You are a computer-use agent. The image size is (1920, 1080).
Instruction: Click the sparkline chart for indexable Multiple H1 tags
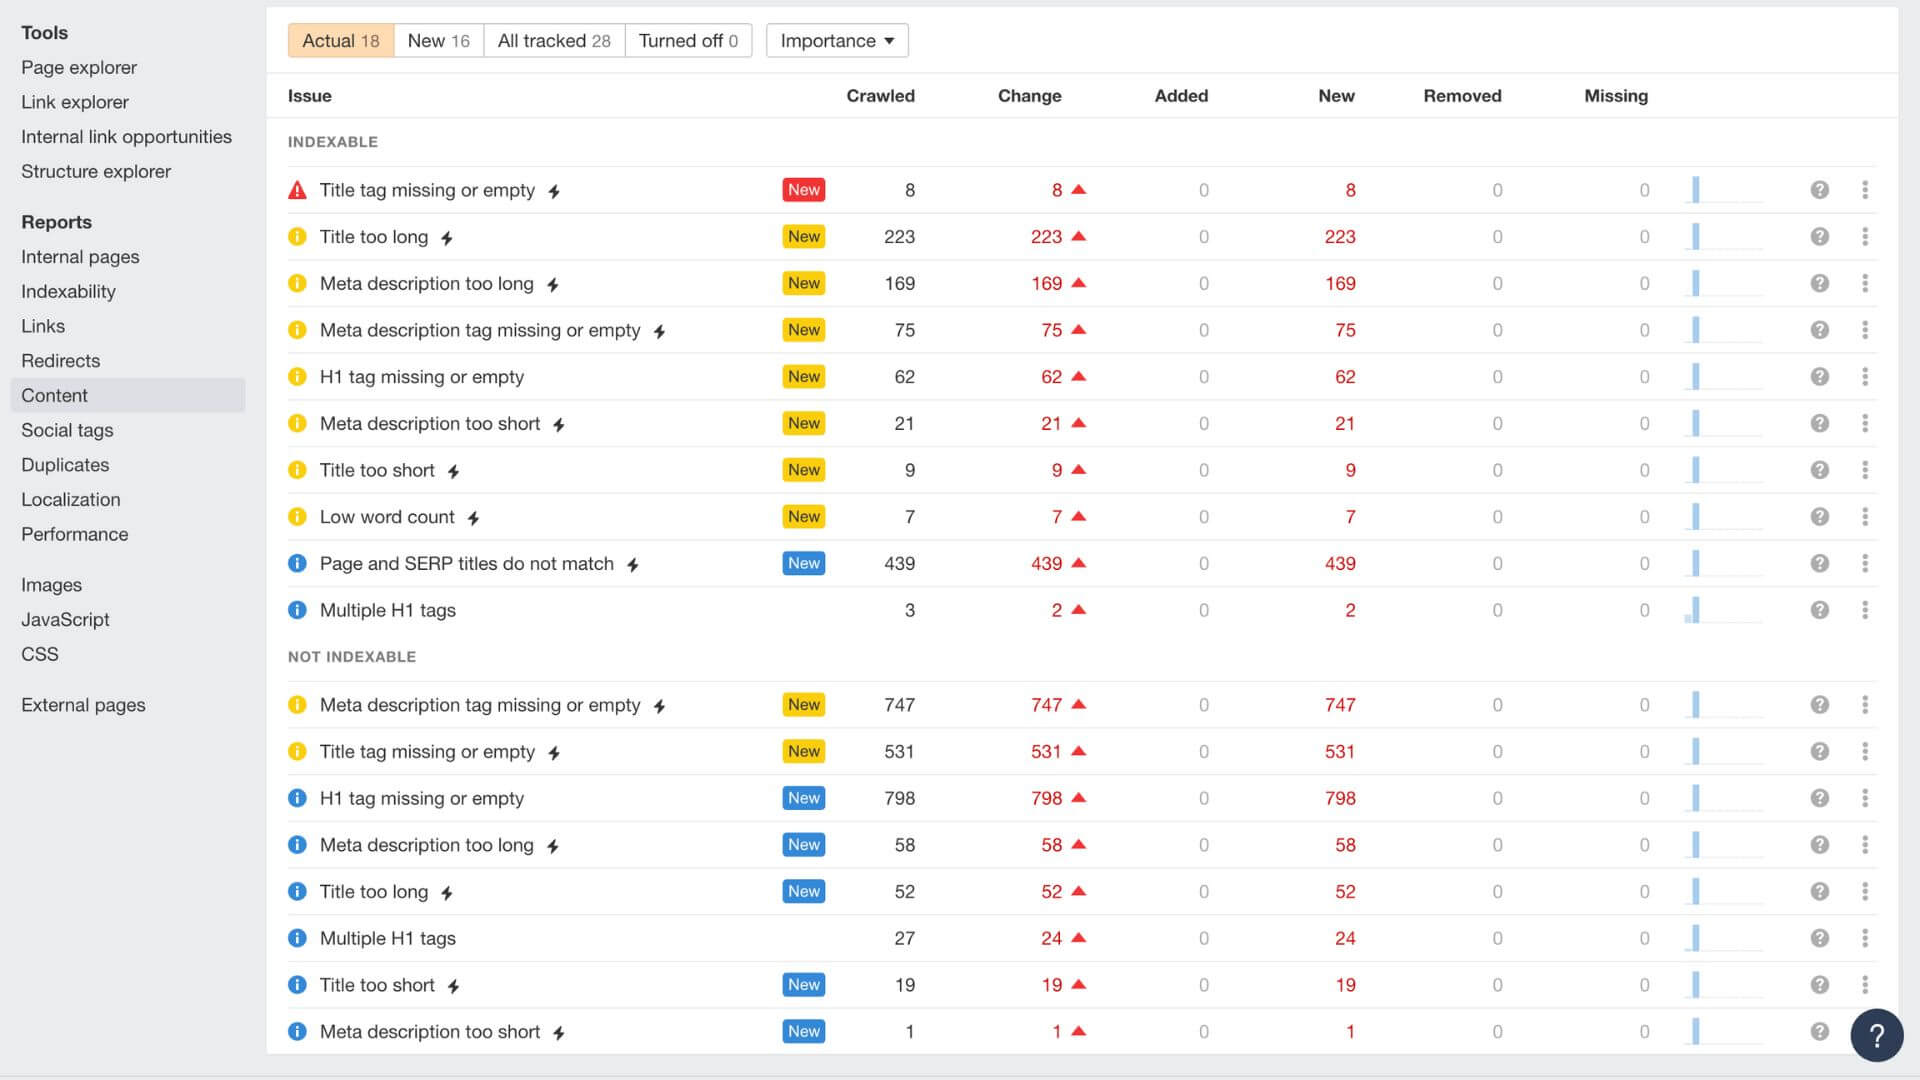1724,610
